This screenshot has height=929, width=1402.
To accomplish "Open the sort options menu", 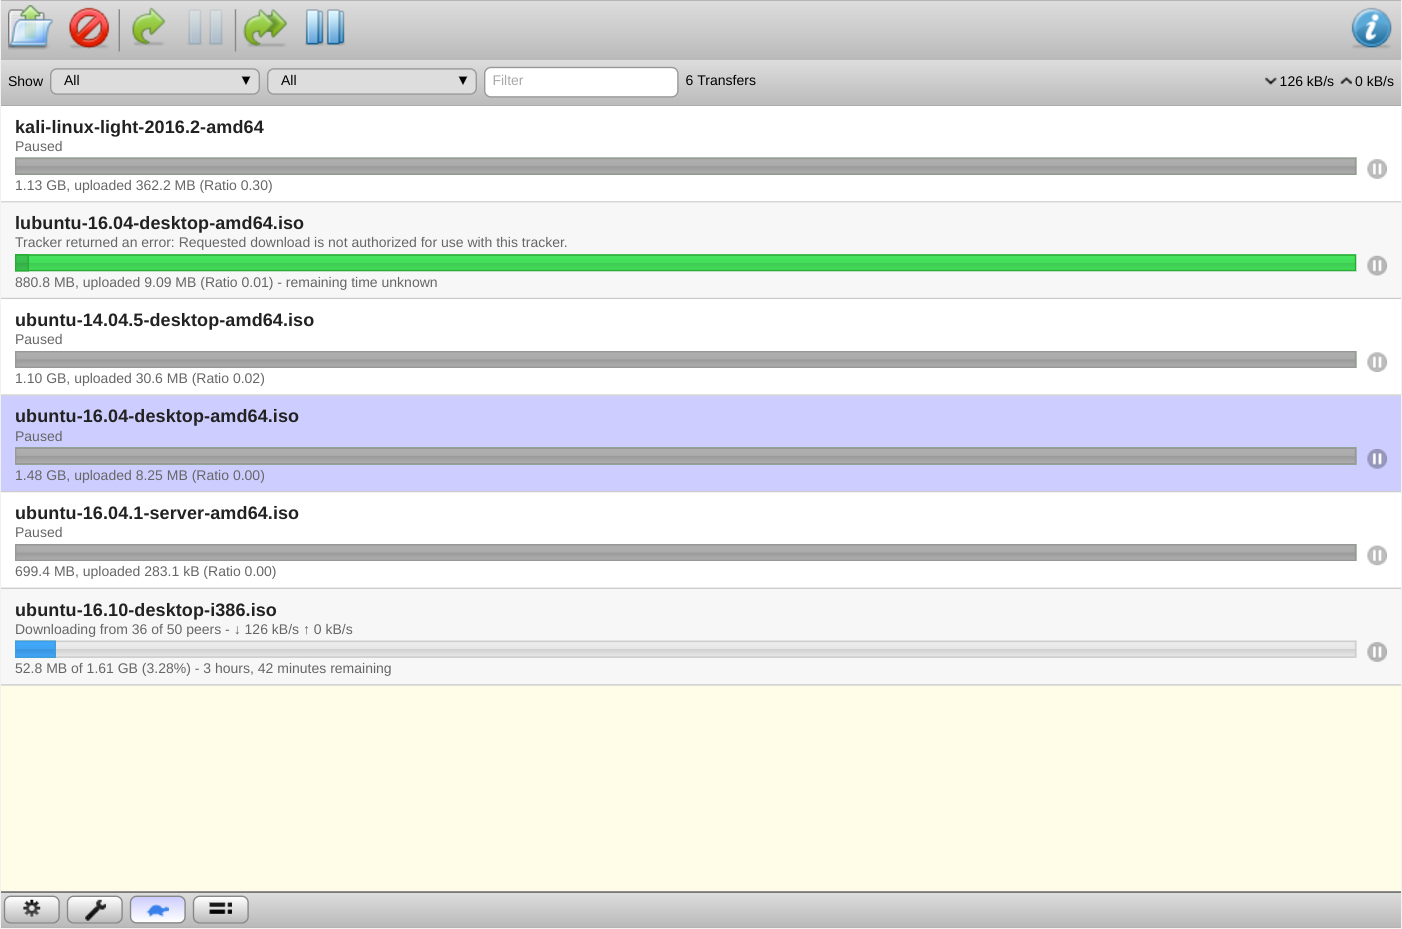I will [x=220, y=909].
